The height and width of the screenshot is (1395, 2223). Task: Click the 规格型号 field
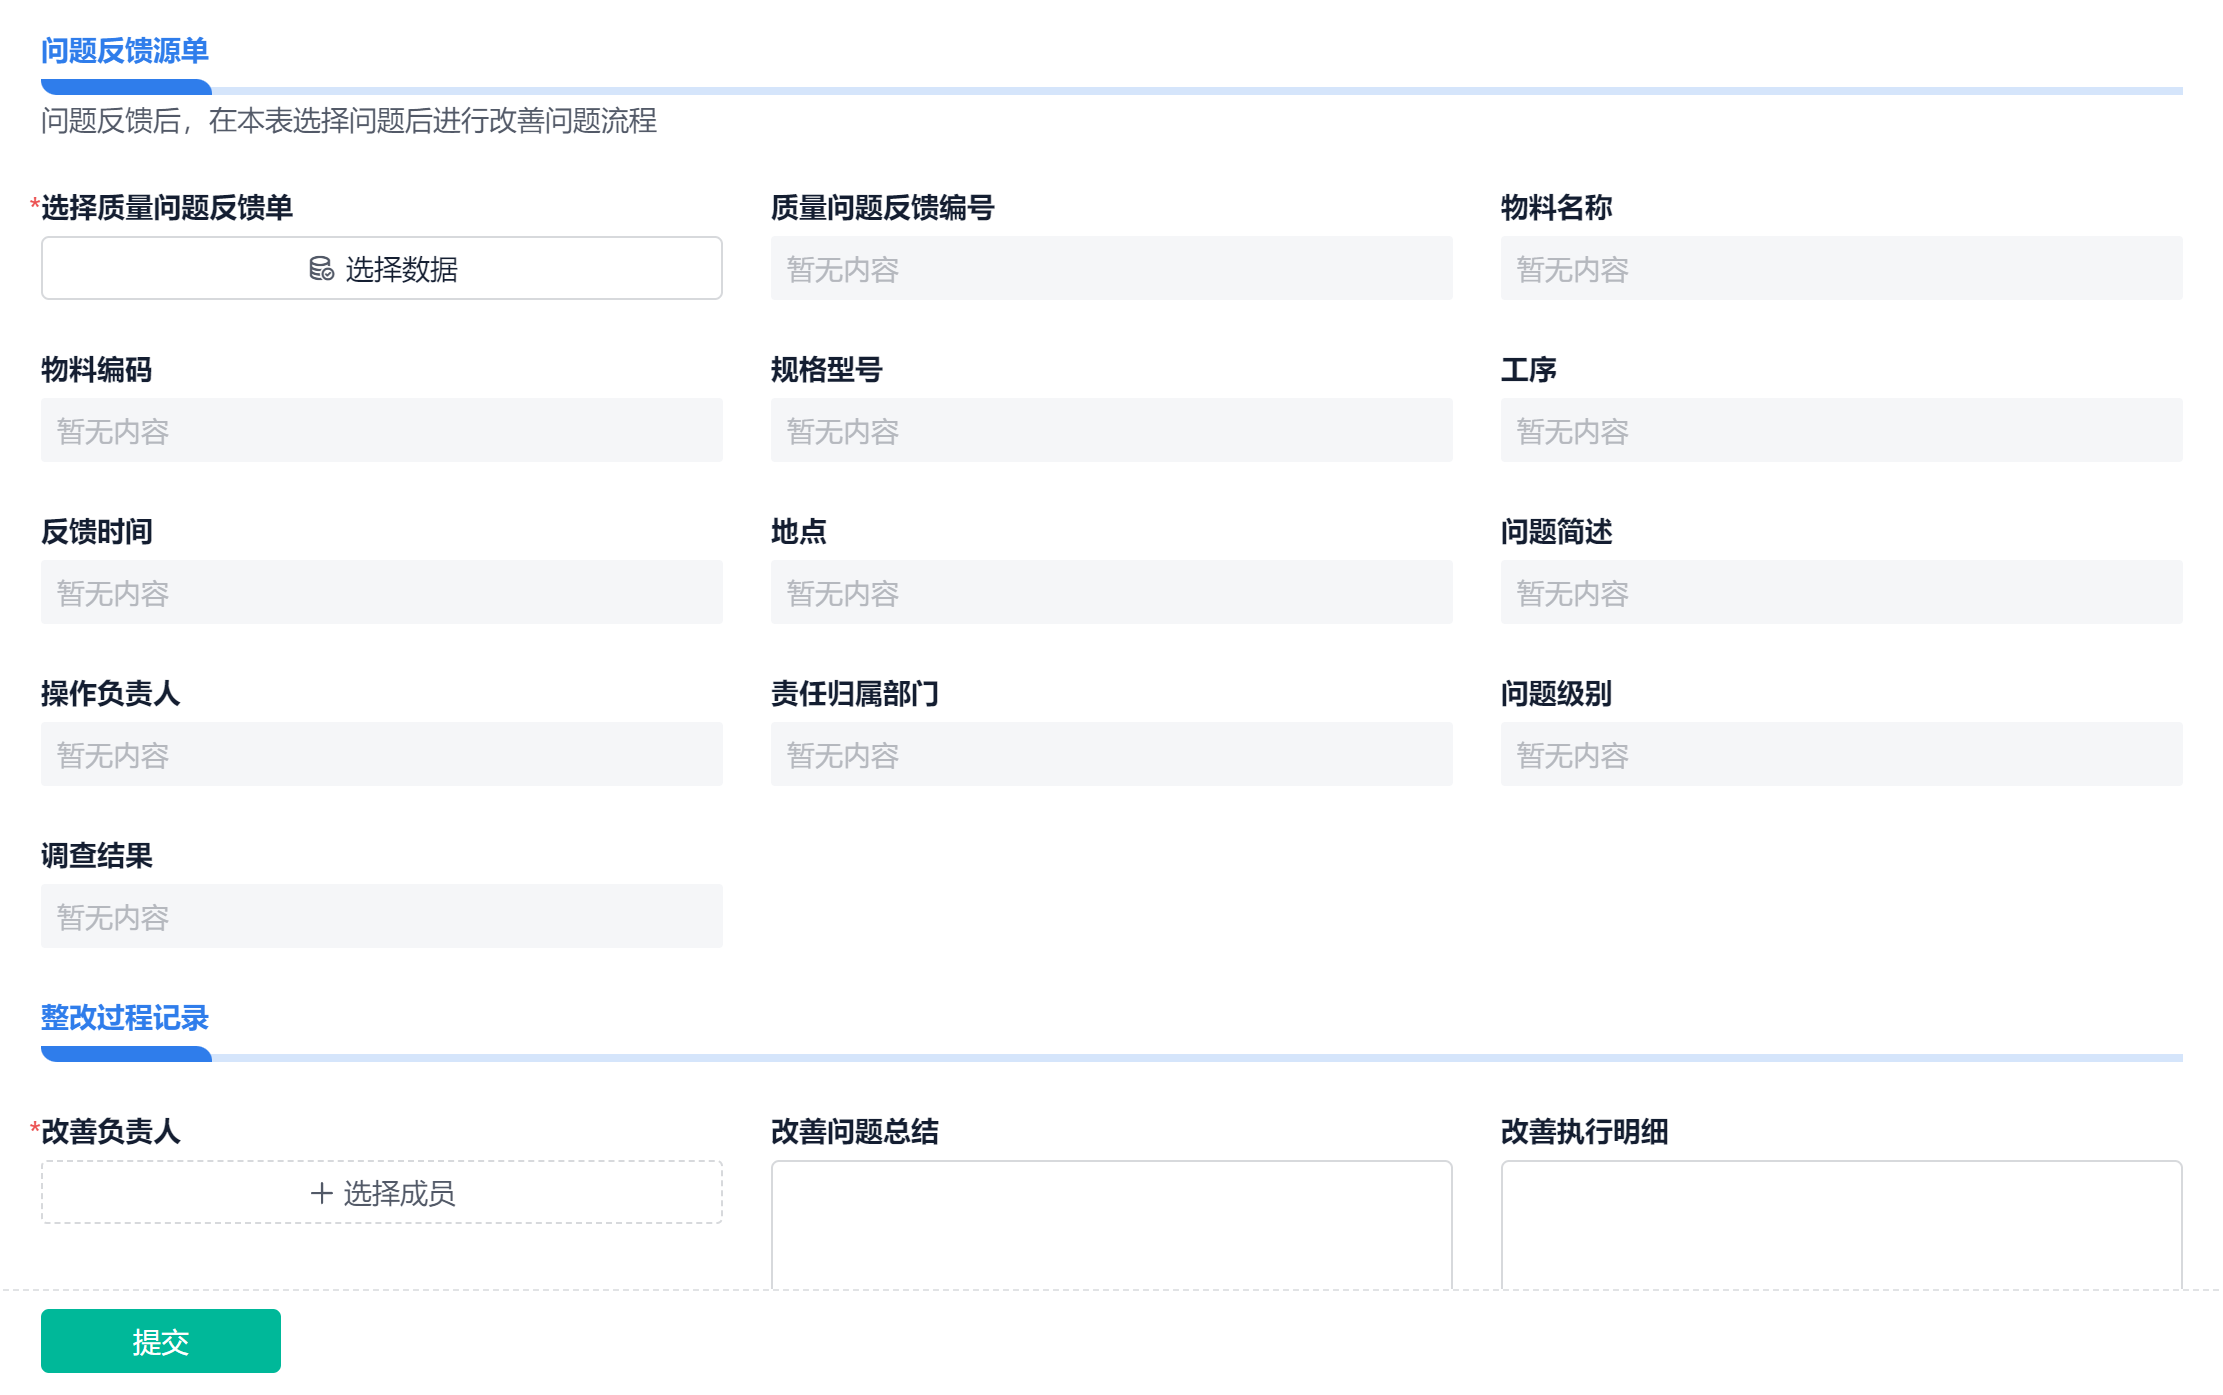[1112, 430]
